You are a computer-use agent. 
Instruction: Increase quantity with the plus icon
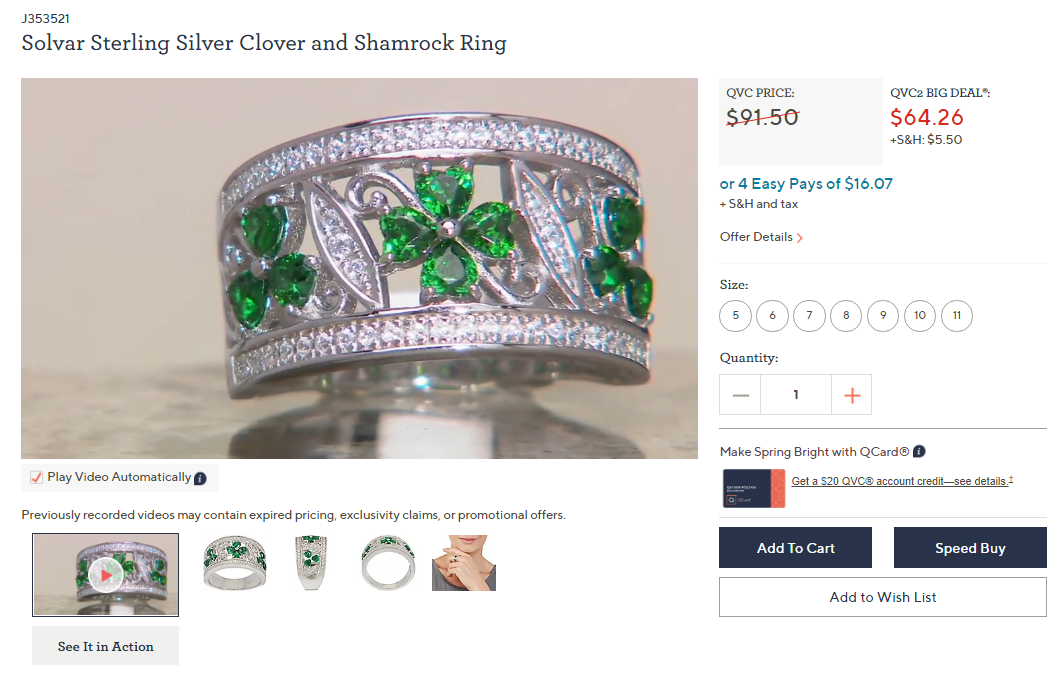851,395
